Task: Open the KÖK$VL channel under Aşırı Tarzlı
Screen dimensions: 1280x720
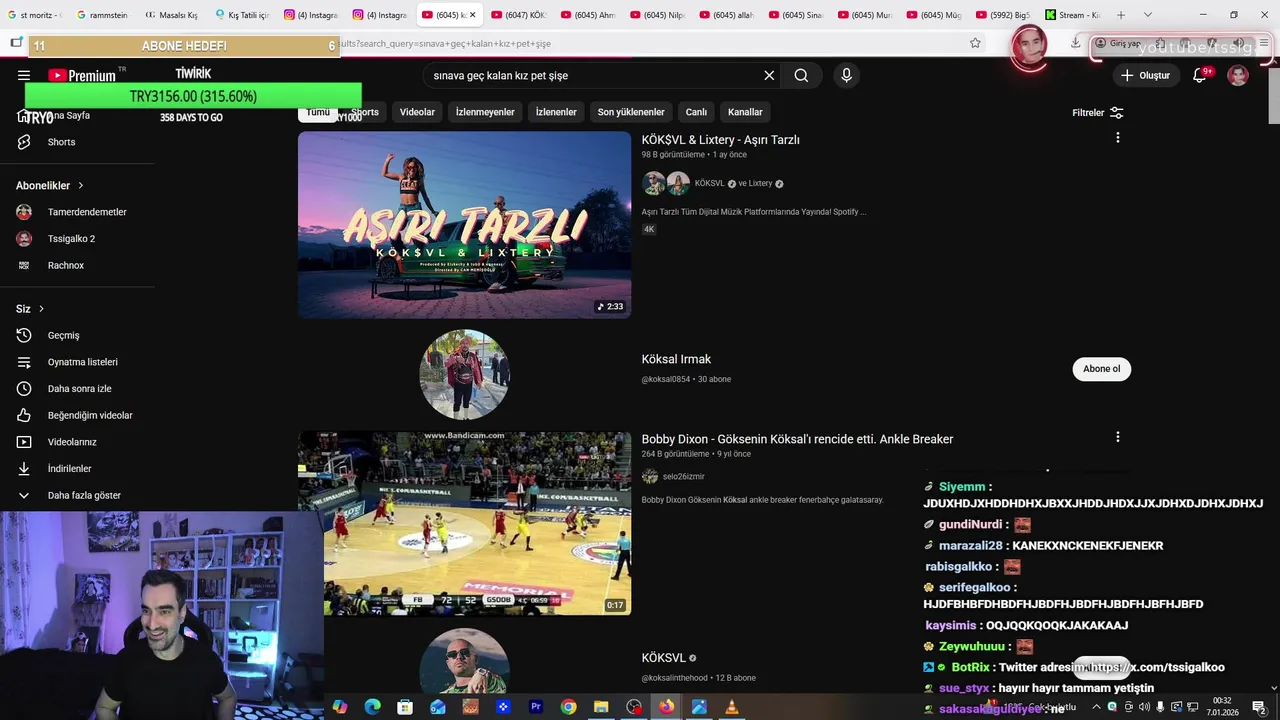Action: pyautogui.click(x=709, y=183)
